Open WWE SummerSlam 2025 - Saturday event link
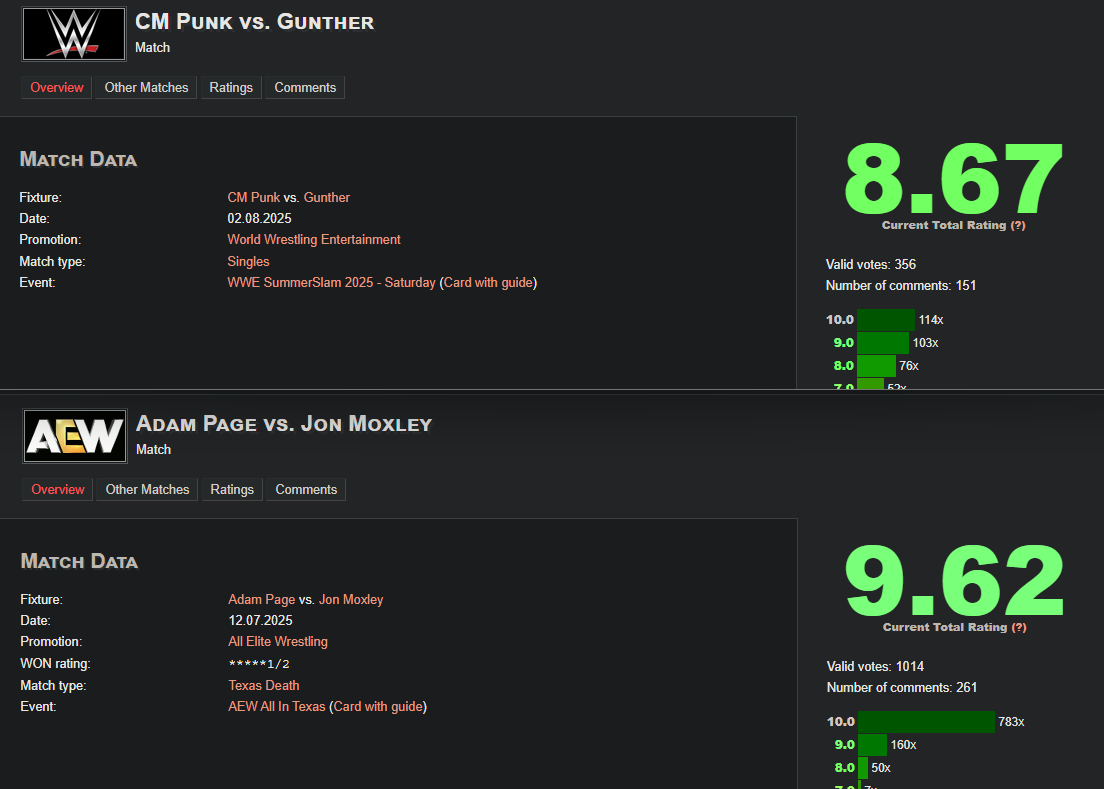 tap(332, 283)
